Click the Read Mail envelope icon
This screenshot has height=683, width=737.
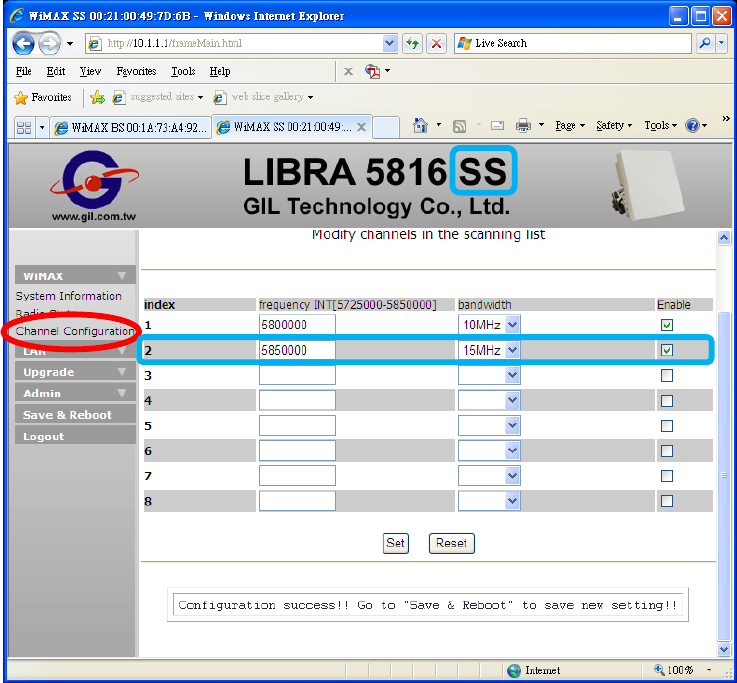pos(497,126)
